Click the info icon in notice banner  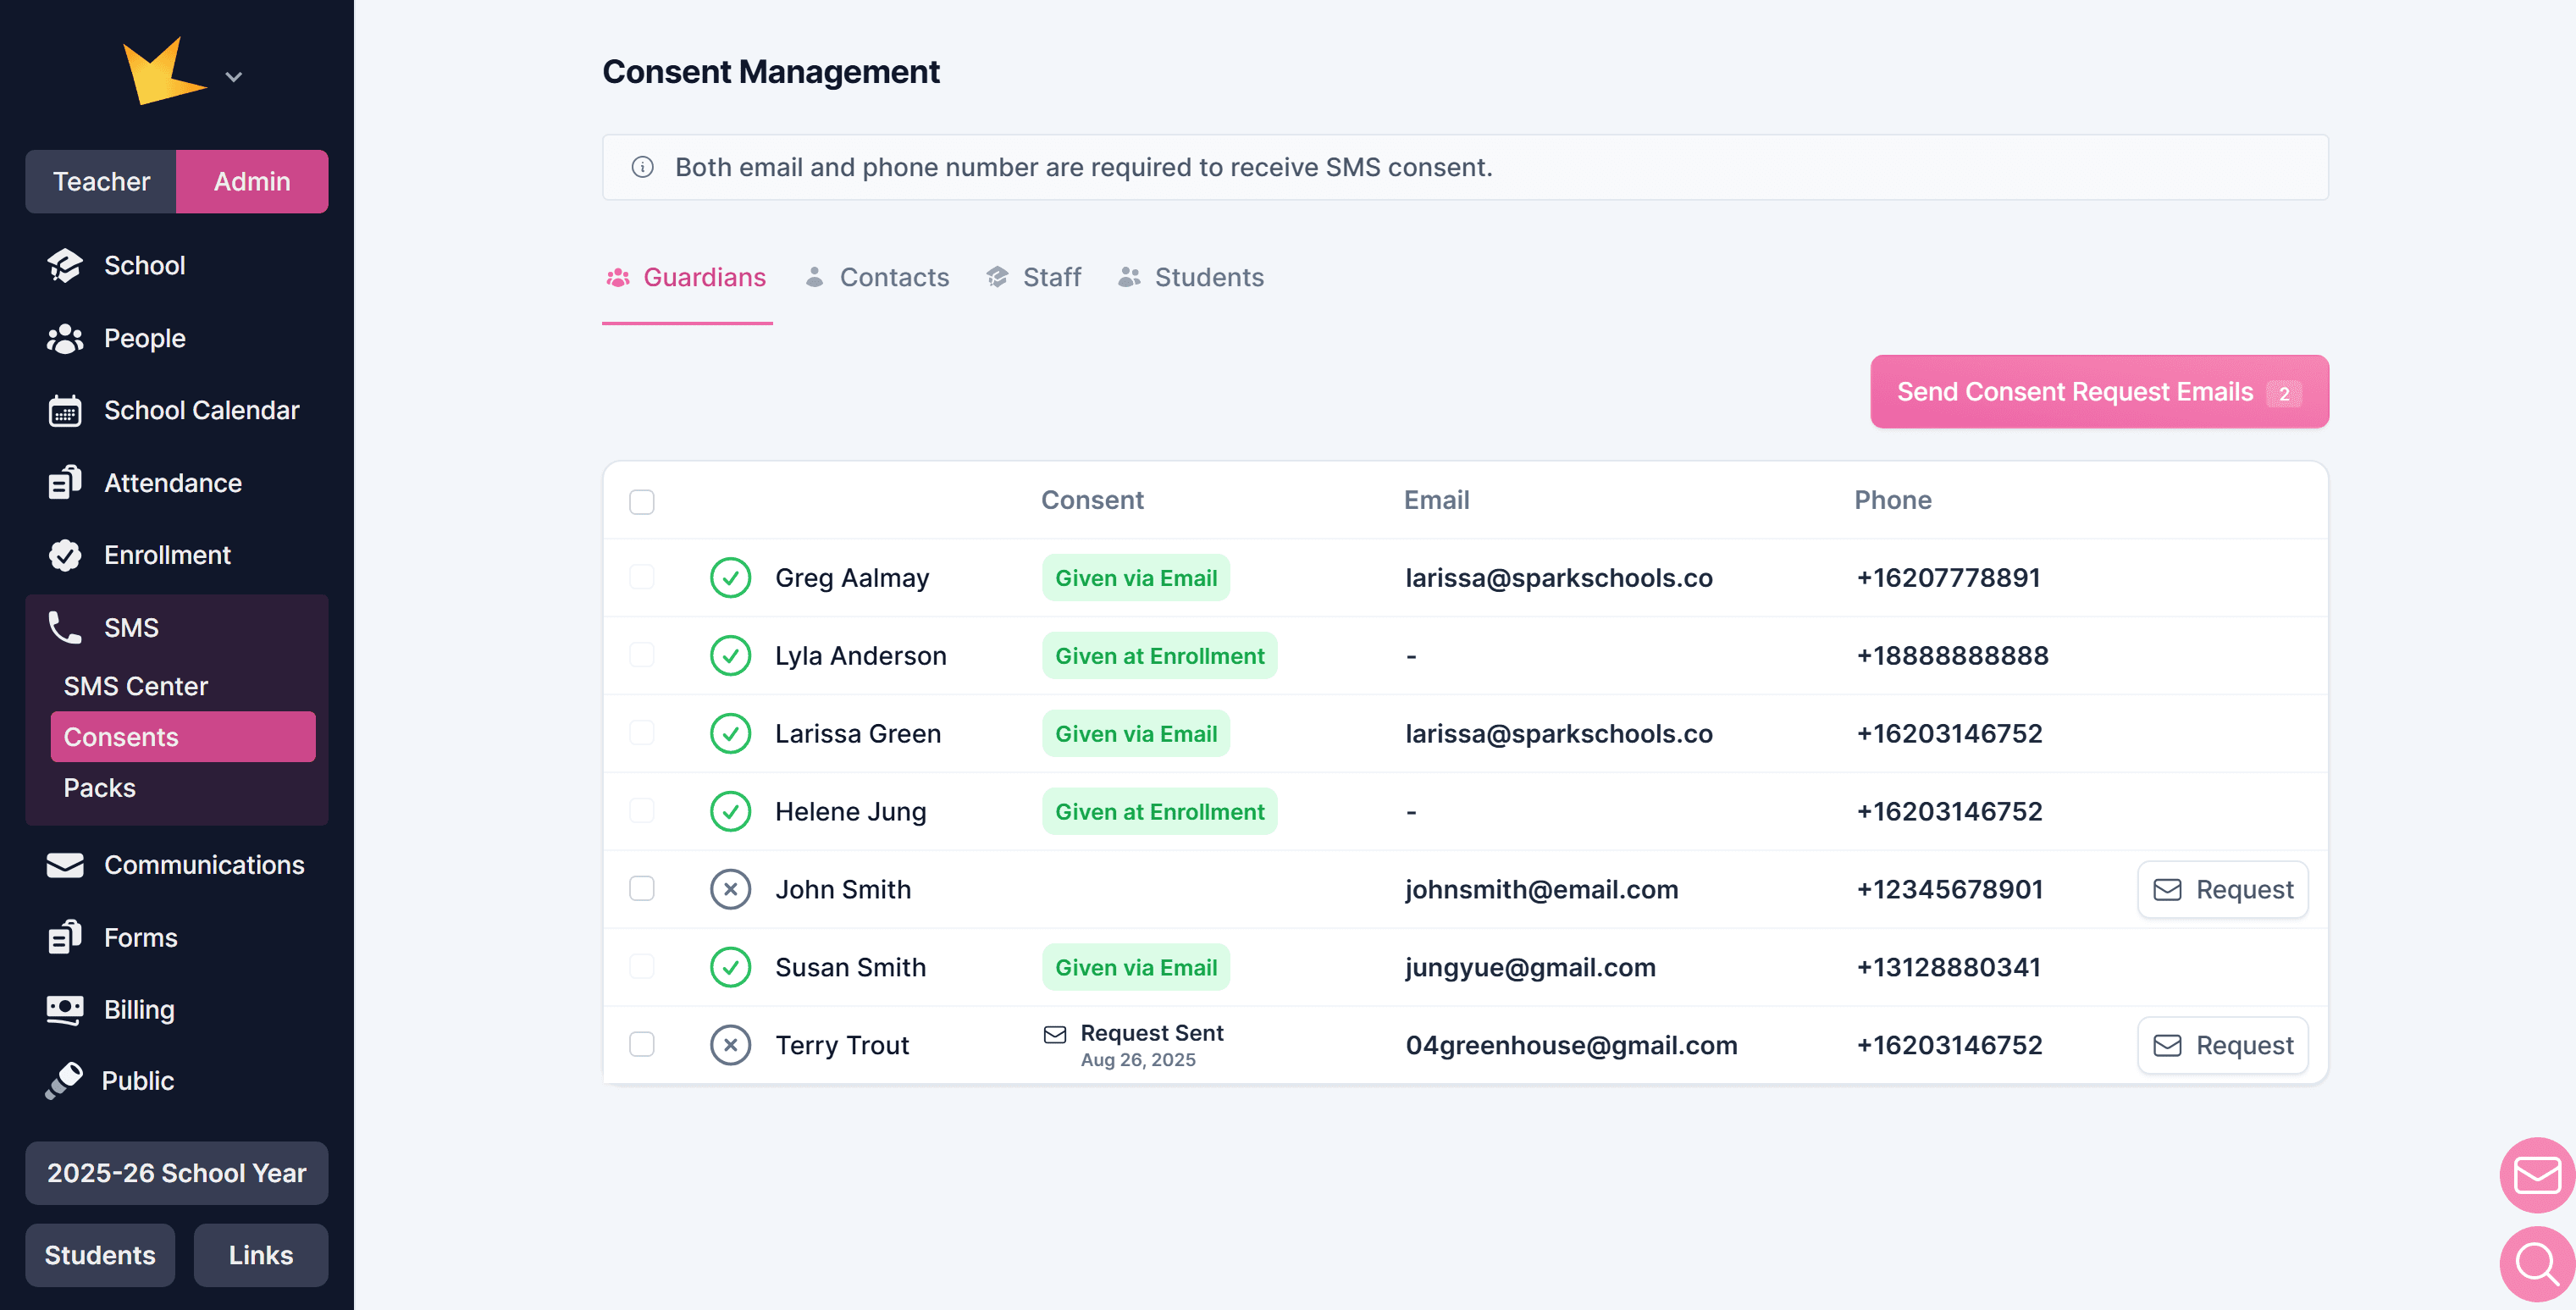coord(643,167)
